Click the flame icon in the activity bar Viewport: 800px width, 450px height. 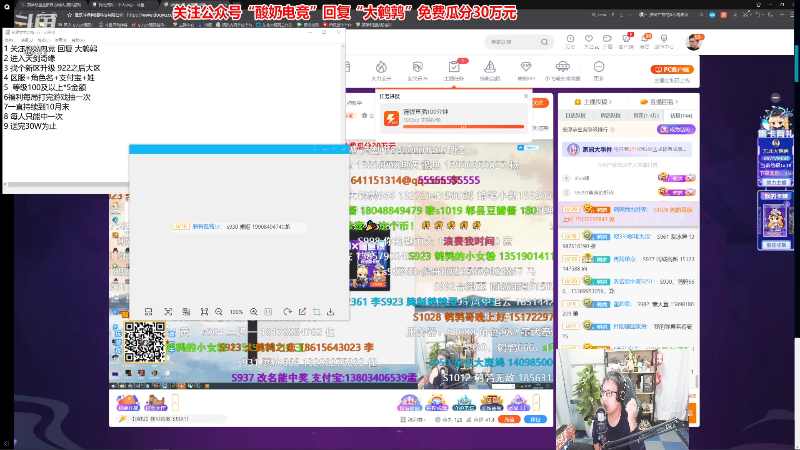[381, 67]
